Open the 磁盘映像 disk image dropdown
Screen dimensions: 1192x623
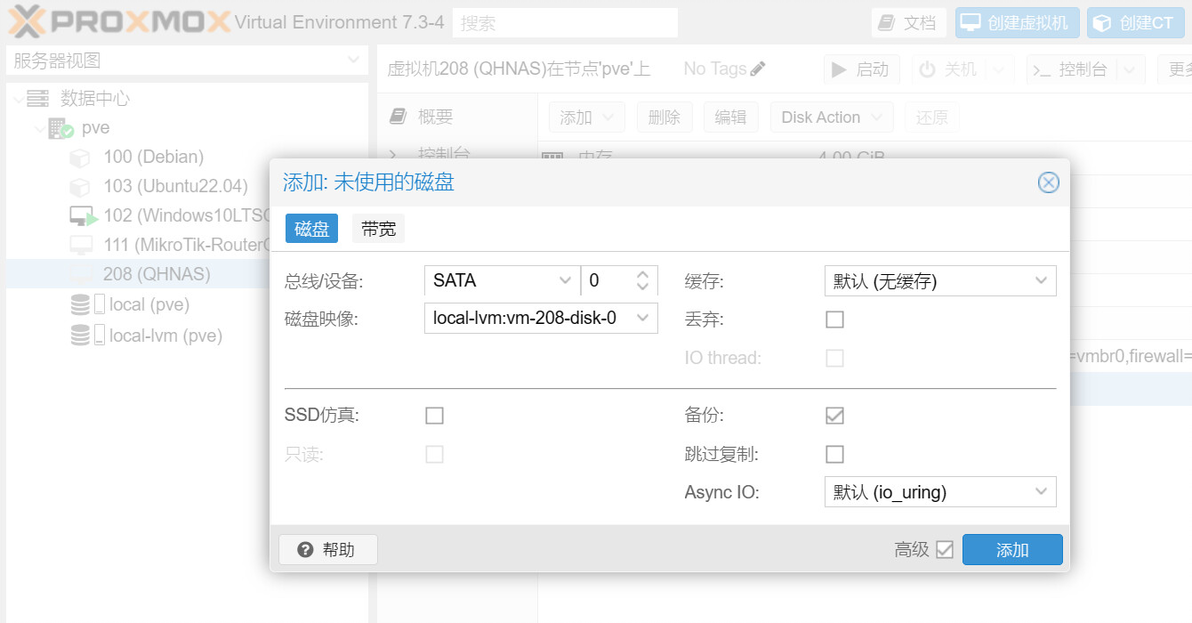pyautogui.click(x=642, y=318)
